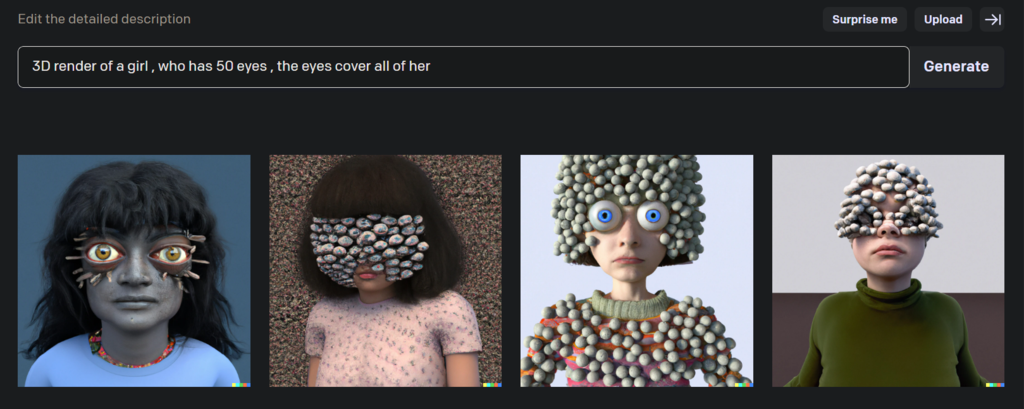
Task: Click the color watermark on the gray-faced girl image
Action: click(241, 385)
